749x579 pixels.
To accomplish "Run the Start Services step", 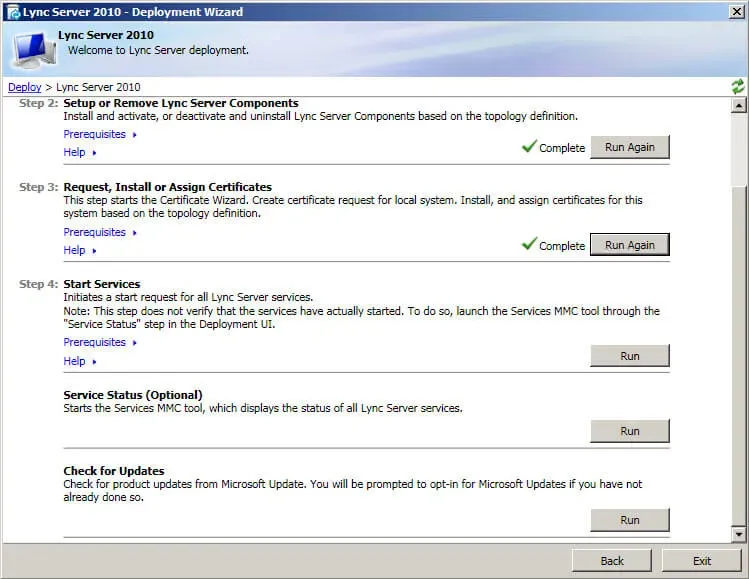I will [x=630, y=356].
